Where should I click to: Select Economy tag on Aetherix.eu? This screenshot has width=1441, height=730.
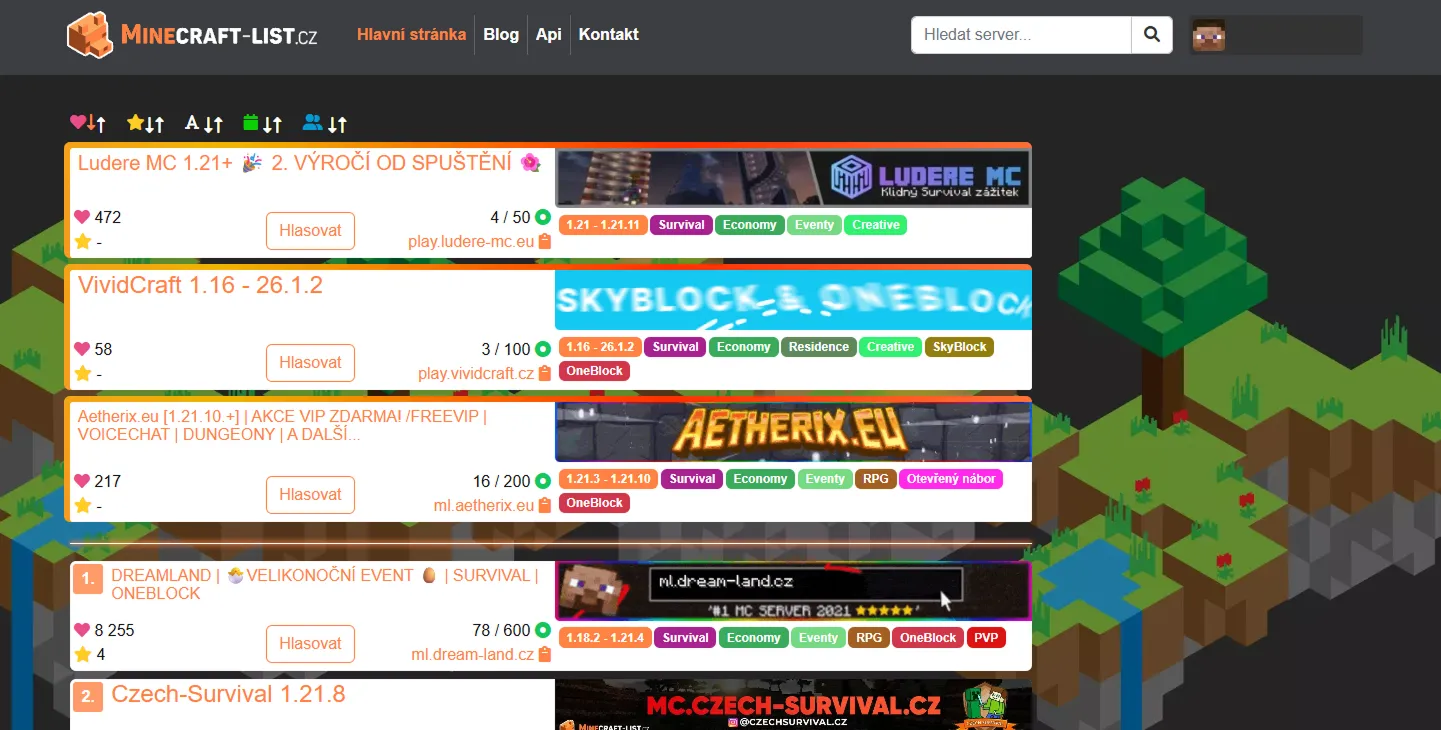(x=760, y=479)
